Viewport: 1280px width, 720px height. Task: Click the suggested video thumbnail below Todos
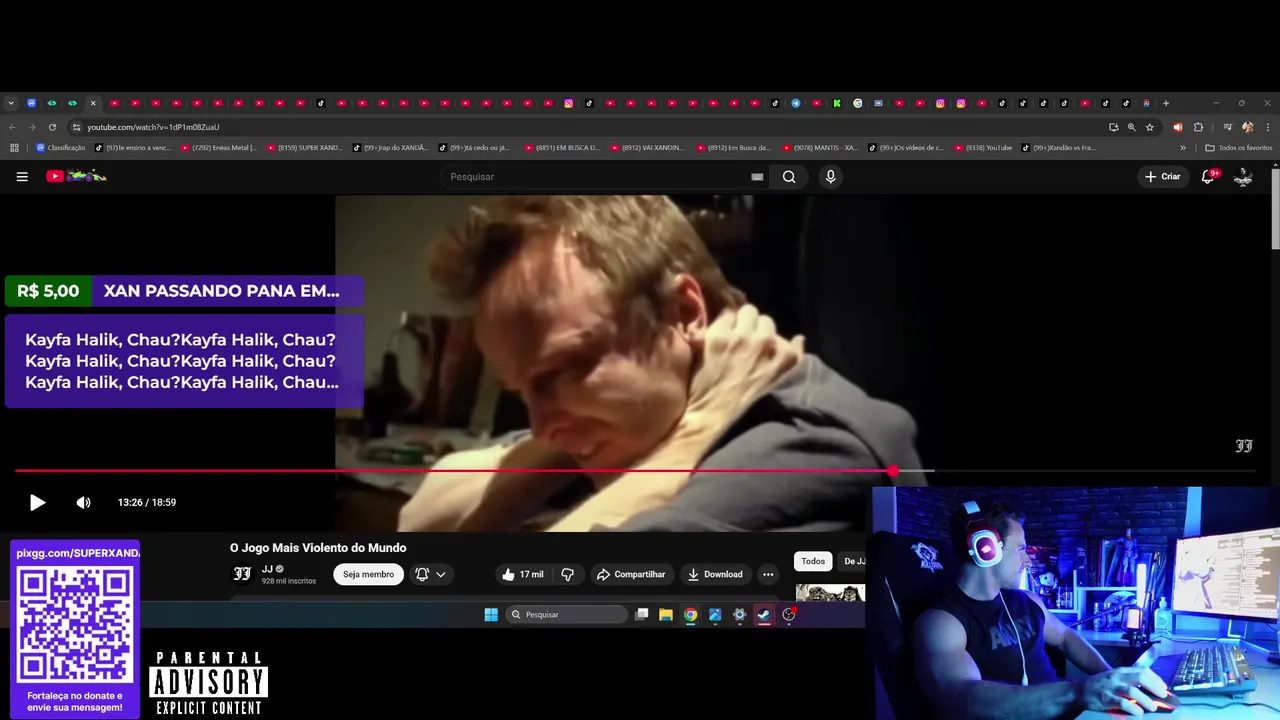coord(830,592)
